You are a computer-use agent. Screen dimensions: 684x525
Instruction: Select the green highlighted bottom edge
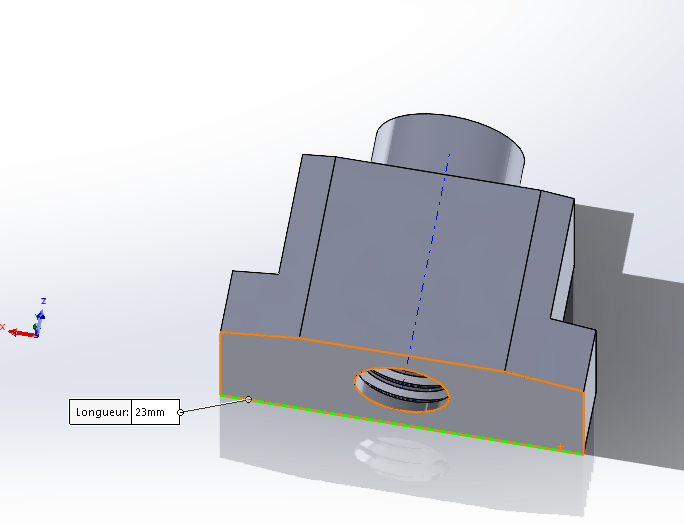click(x=400, y=425)
